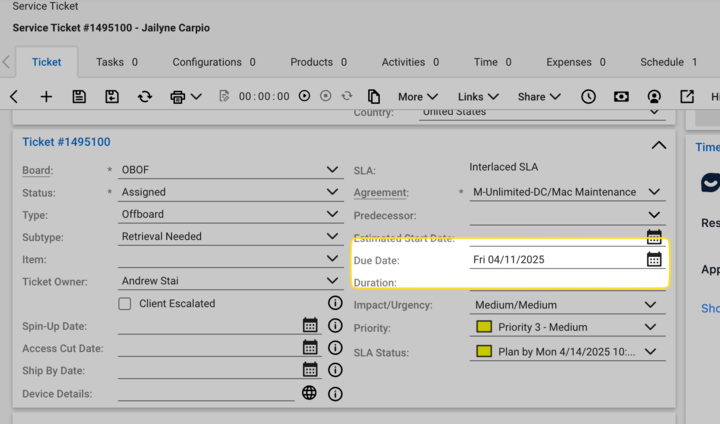Open the More menu
The height and width of the screenshot is (424, 720).
pos(417,97)
